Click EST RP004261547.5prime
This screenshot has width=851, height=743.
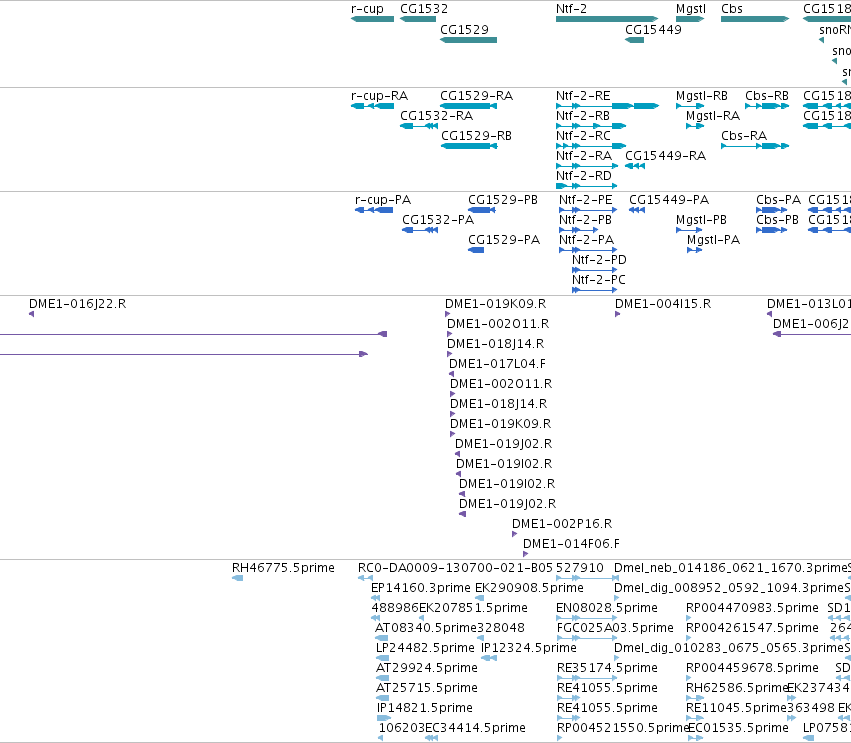689,638
